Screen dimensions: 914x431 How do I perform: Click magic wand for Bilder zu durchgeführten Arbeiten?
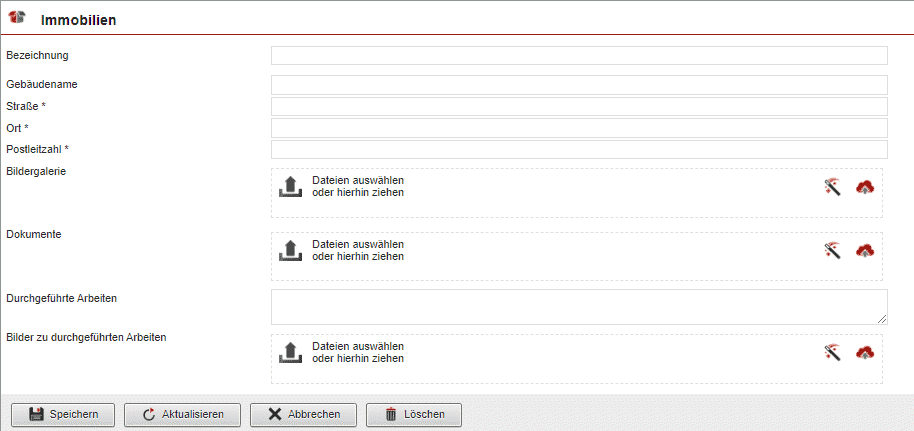click(831, 352)
